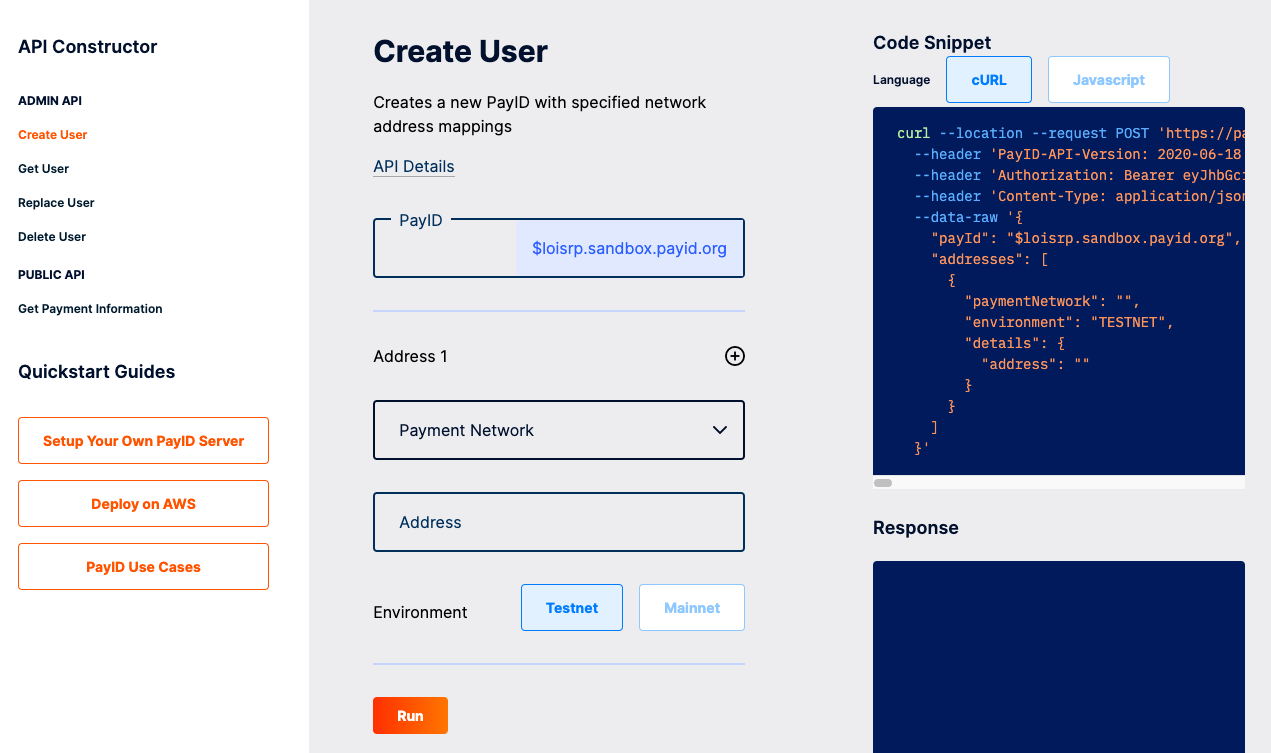Click the Deploy on AWS button
The height and width of the screenshot is (753, 1271).
coord(143,503)
